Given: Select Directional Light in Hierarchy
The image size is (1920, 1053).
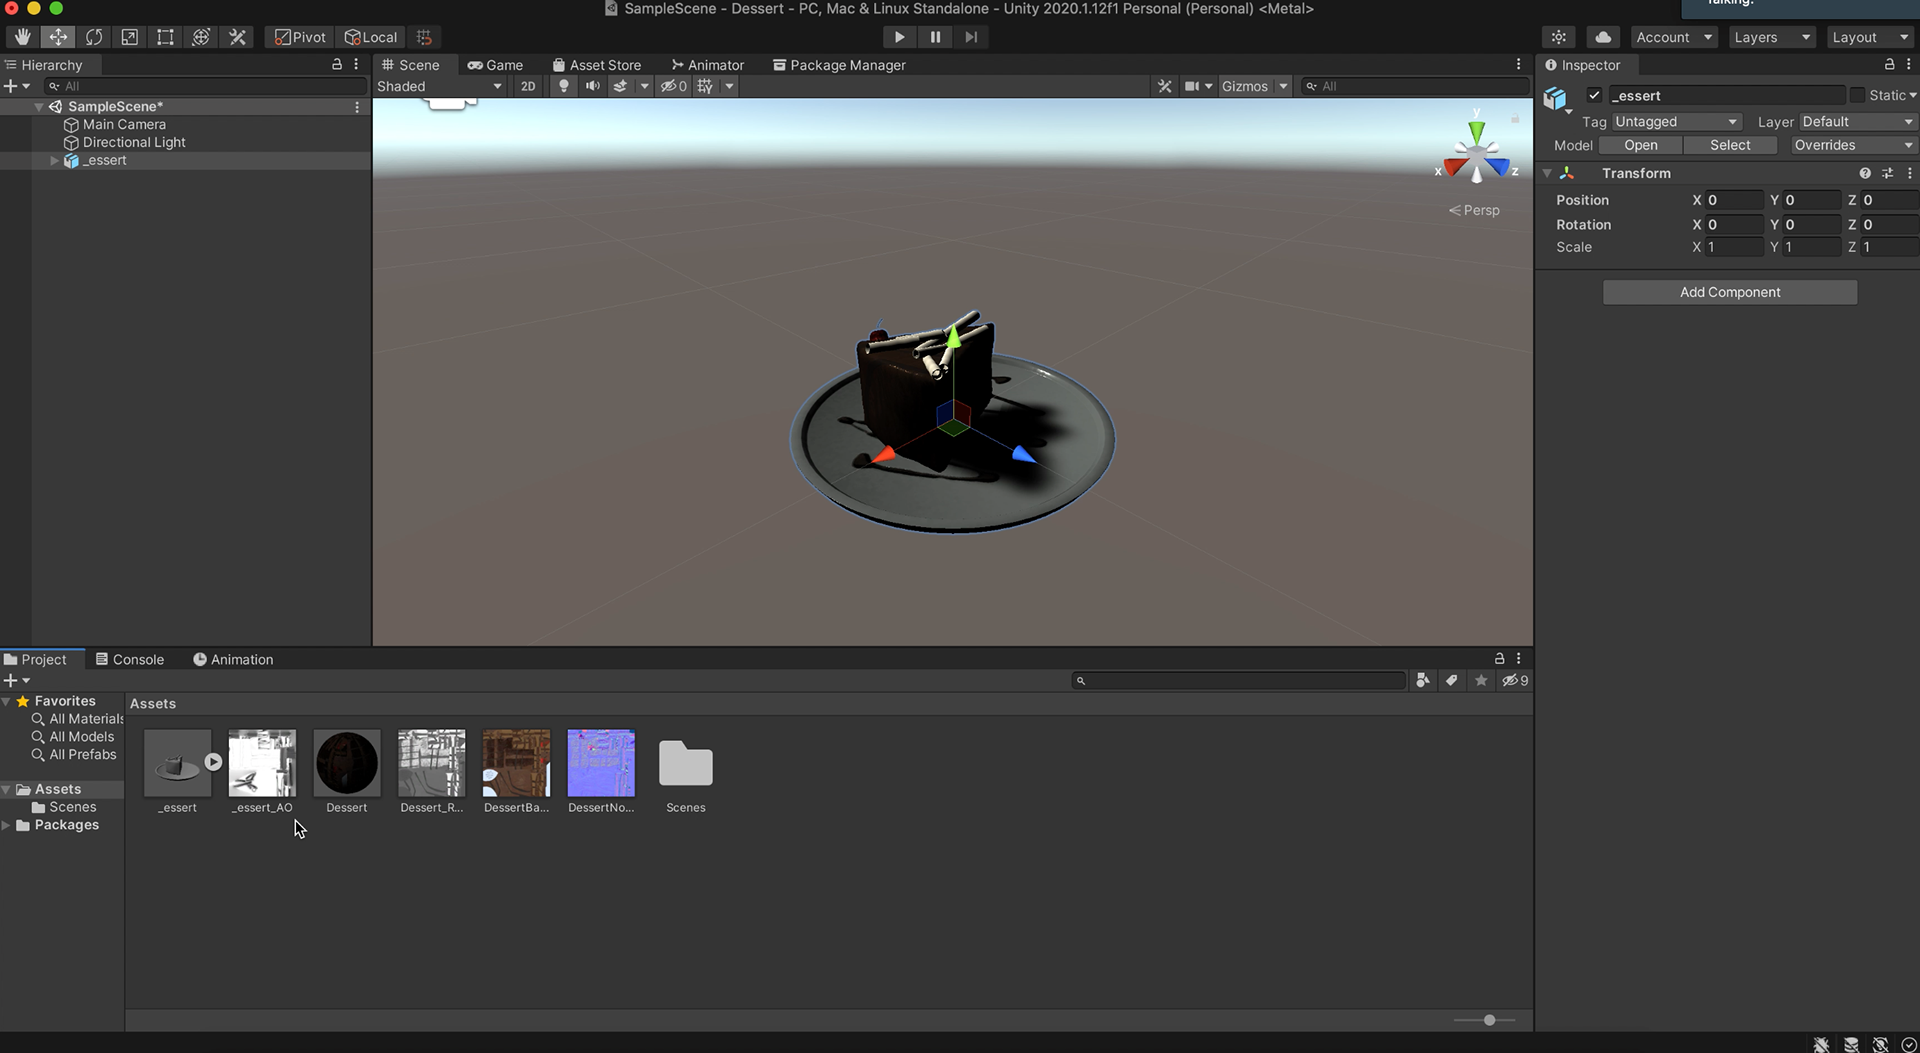Looking at the screenshot, I should point(134,142).
